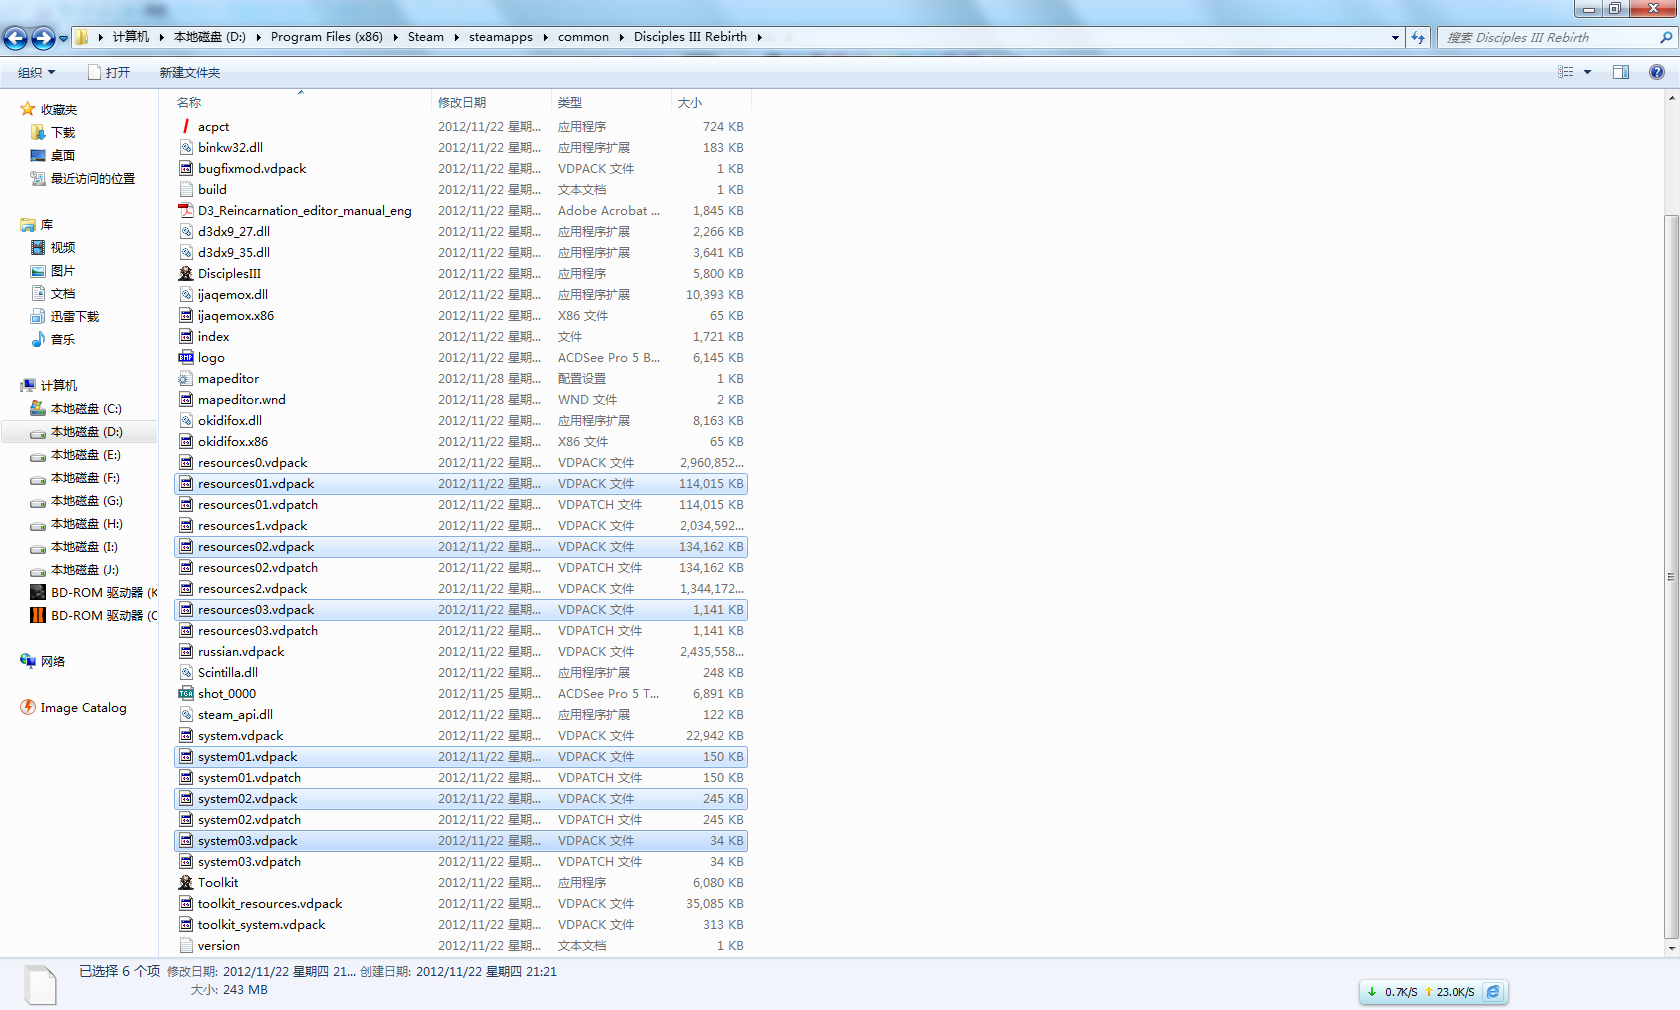Expand the breadcrumb arrow after common

tap(622, 37)
